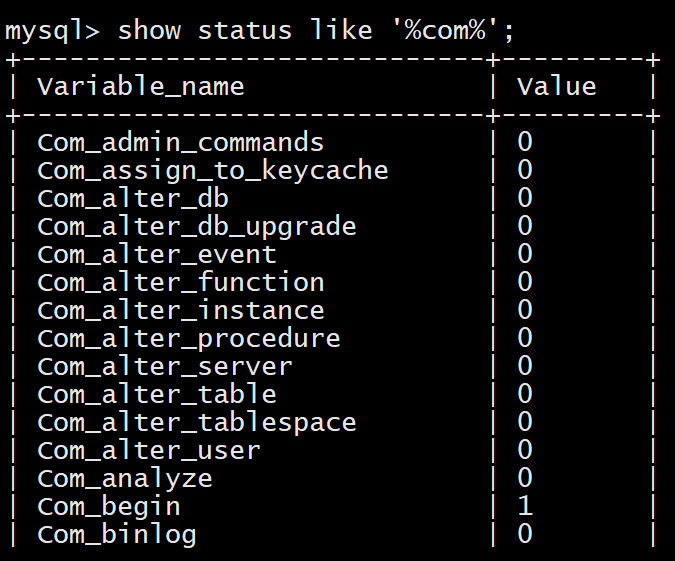The image size is (675, 561).
Task: Click on Com_alter_procedure text
Action: click(188, 338)
